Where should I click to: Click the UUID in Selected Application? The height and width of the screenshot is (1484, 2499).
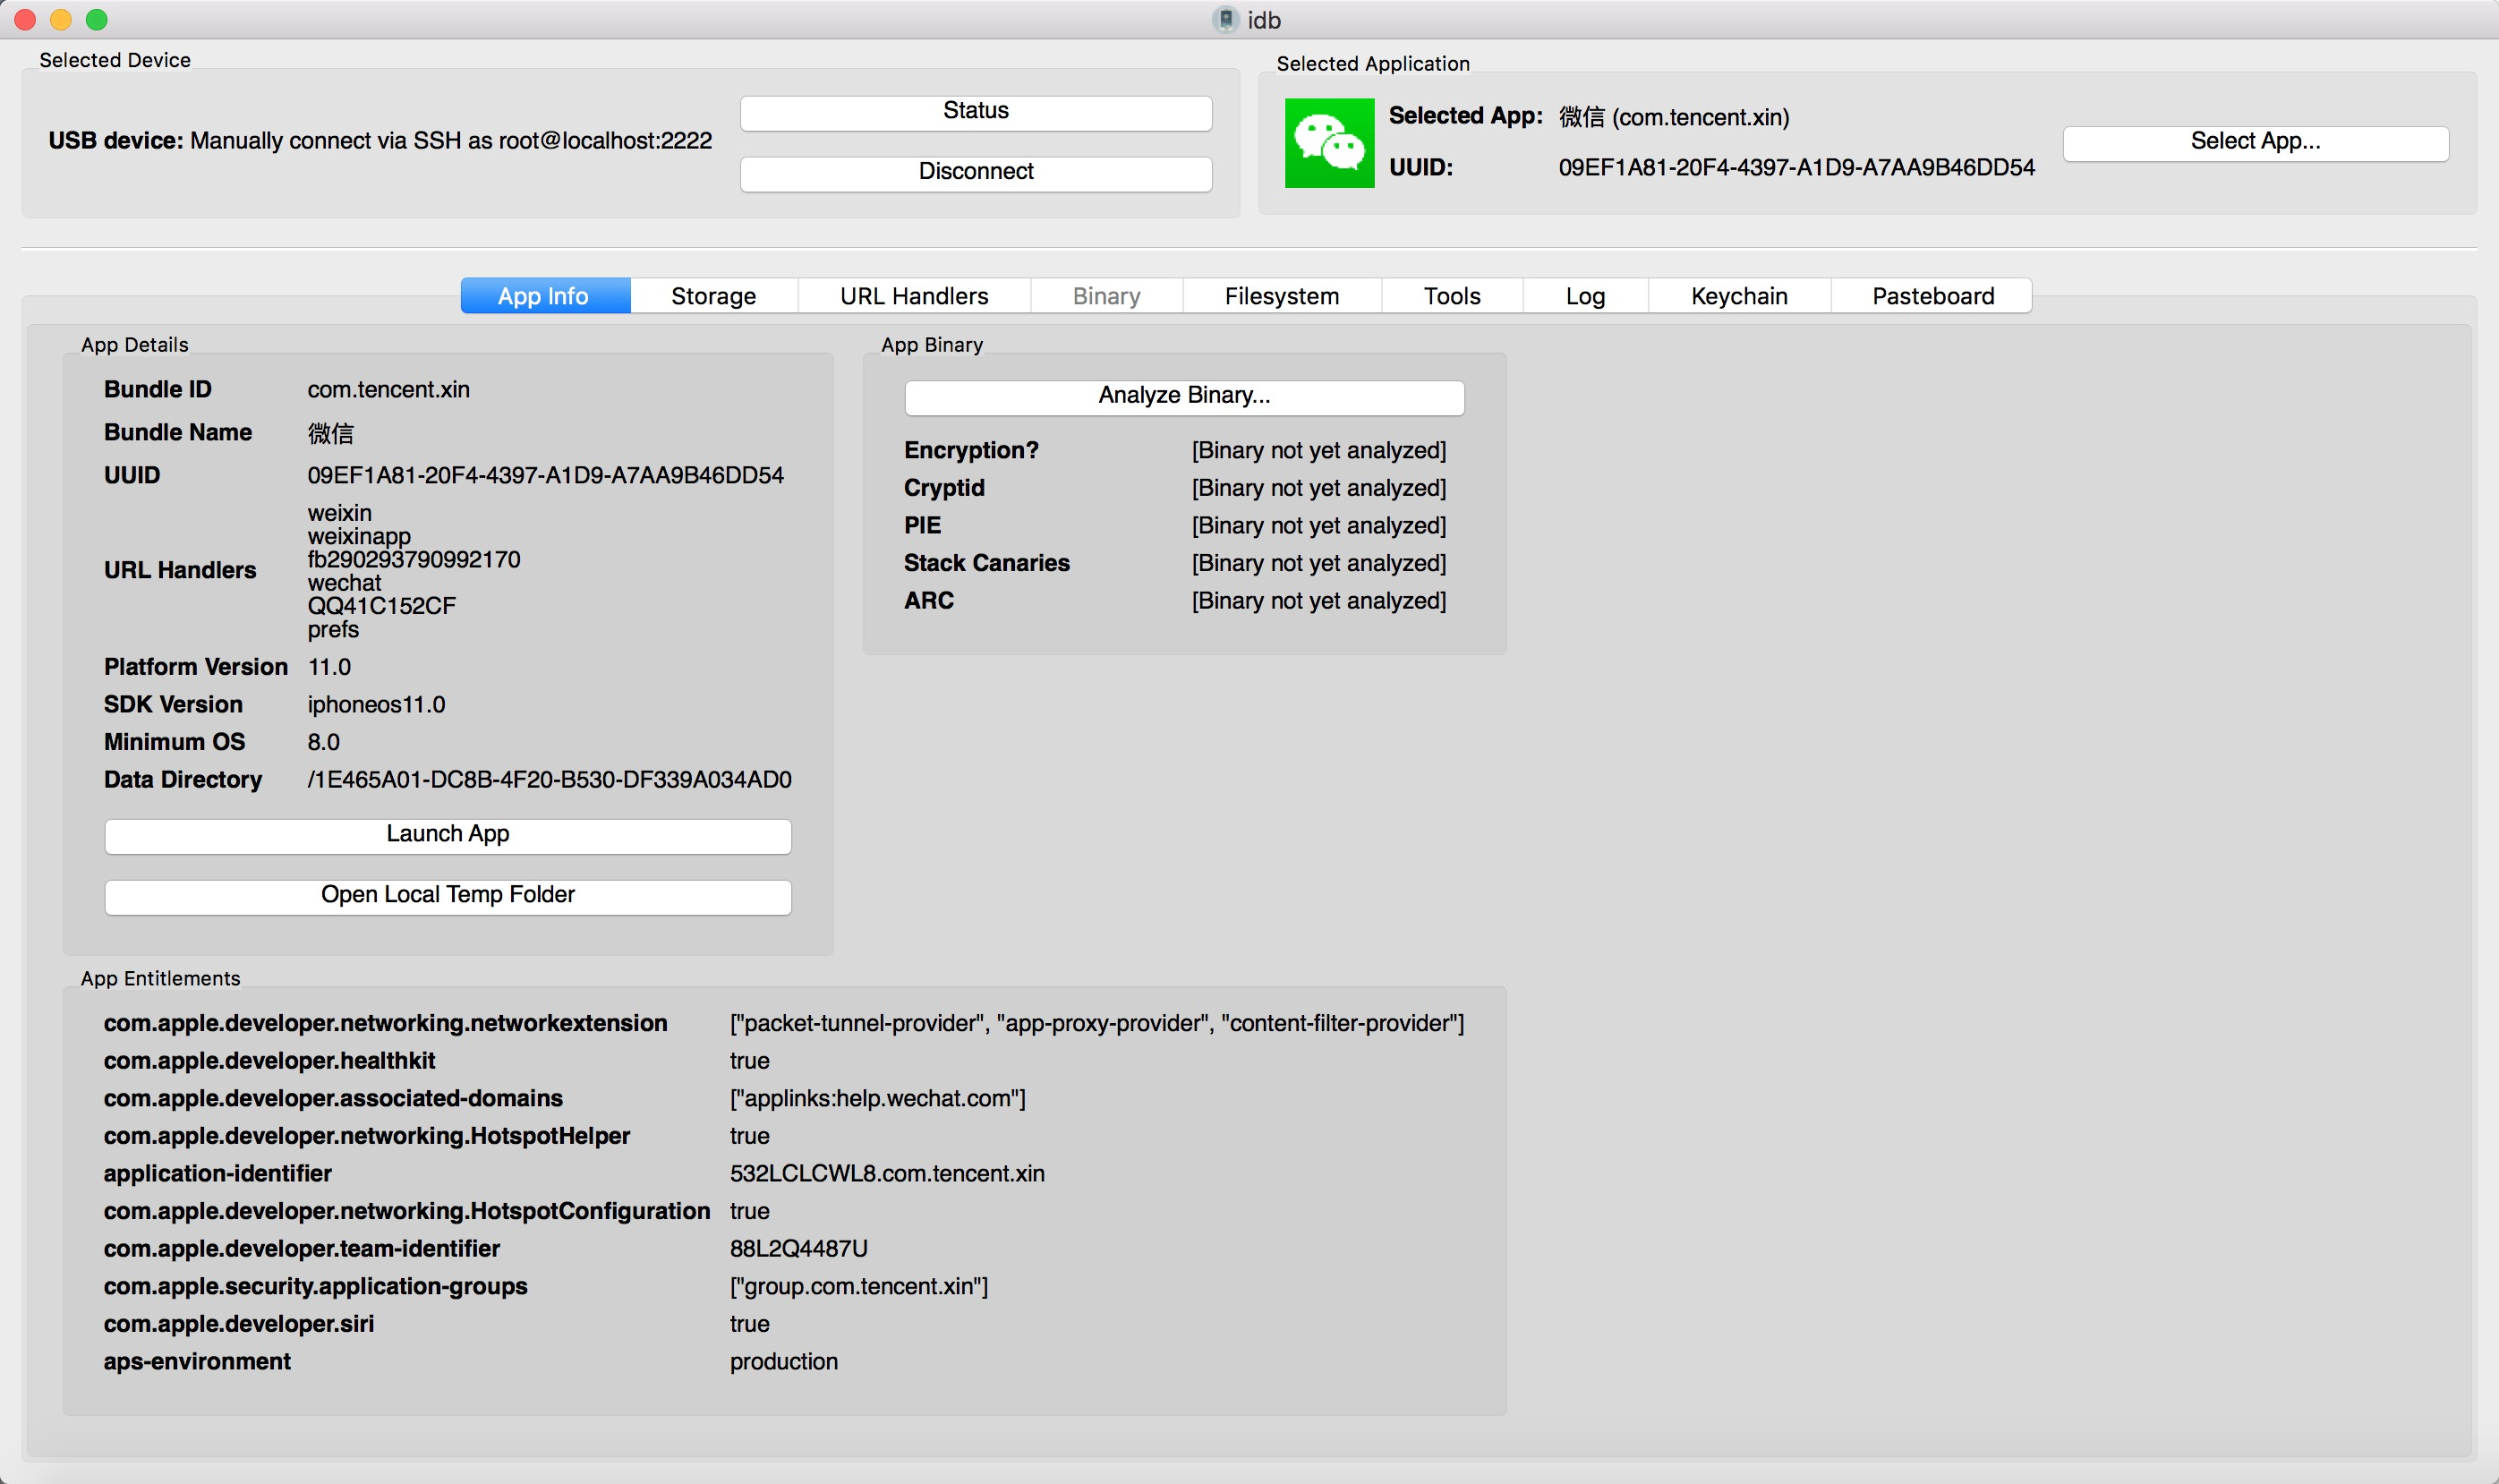click(x=1796, y=168)
